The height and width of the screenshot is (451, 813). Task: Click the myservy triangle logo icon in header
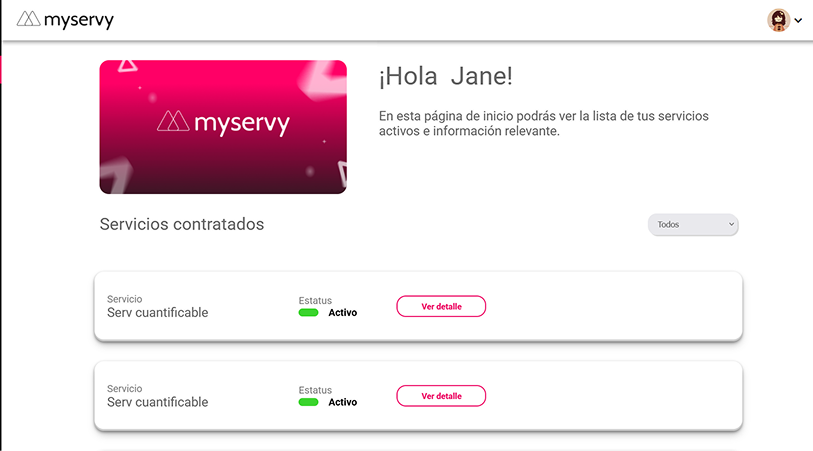pos(29,19)
